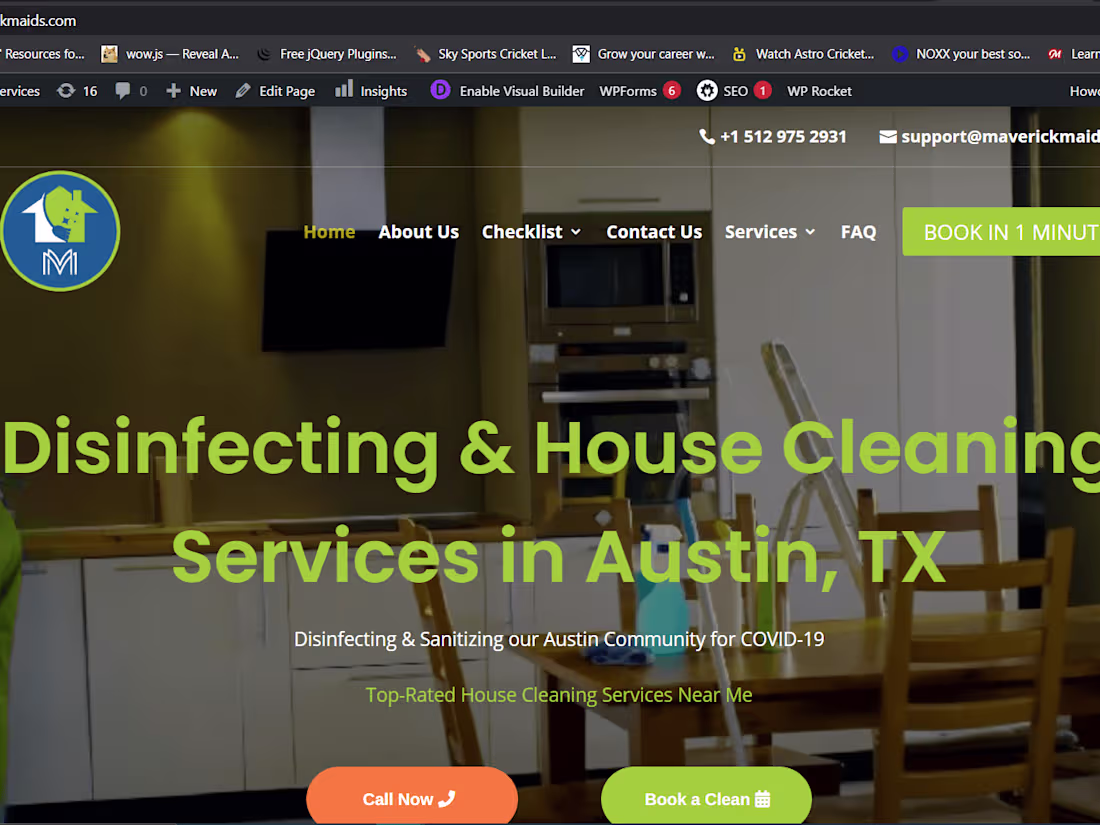Click the Maverick Maids circular logo
The height and width of the screenshot is (825, 1100).
click(x=60, y=230)
